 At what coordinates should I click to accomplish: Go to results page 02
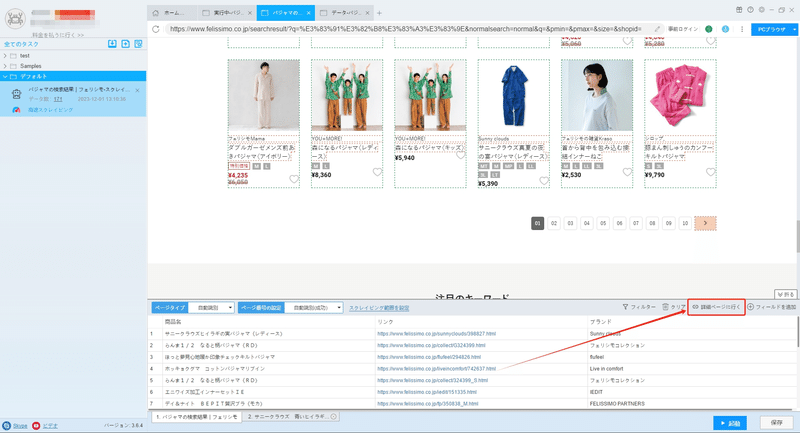coord(554,223)
